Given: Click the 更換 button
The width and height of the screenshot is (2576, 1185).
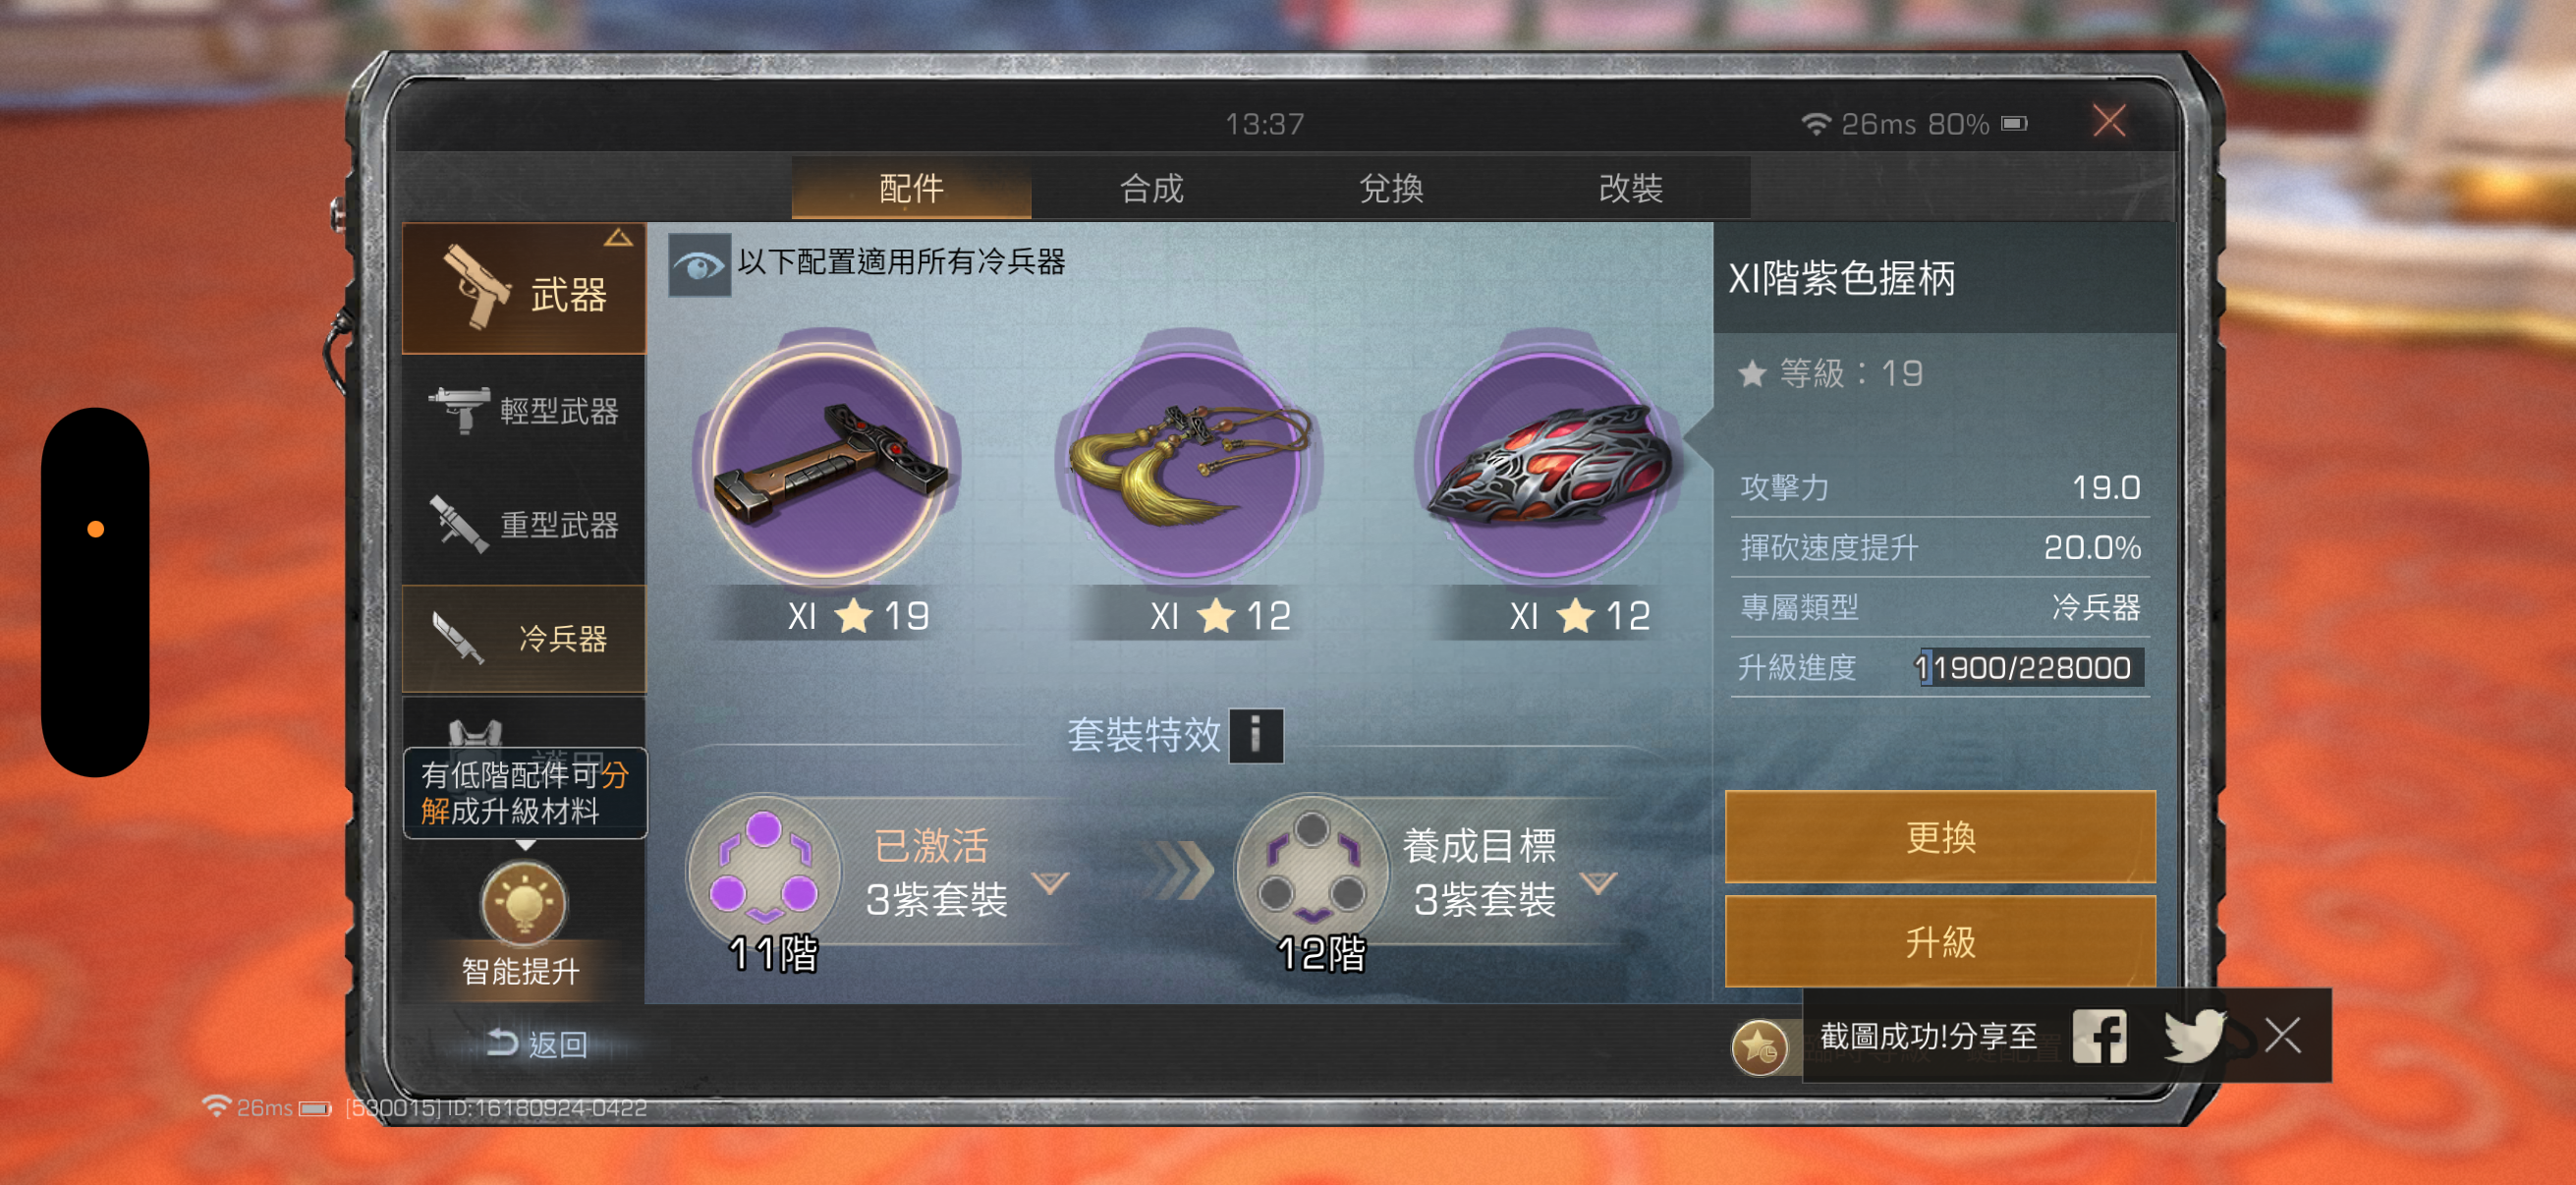Looking at the screenshot, I should pyautogui.click(x=1940, y=837).
